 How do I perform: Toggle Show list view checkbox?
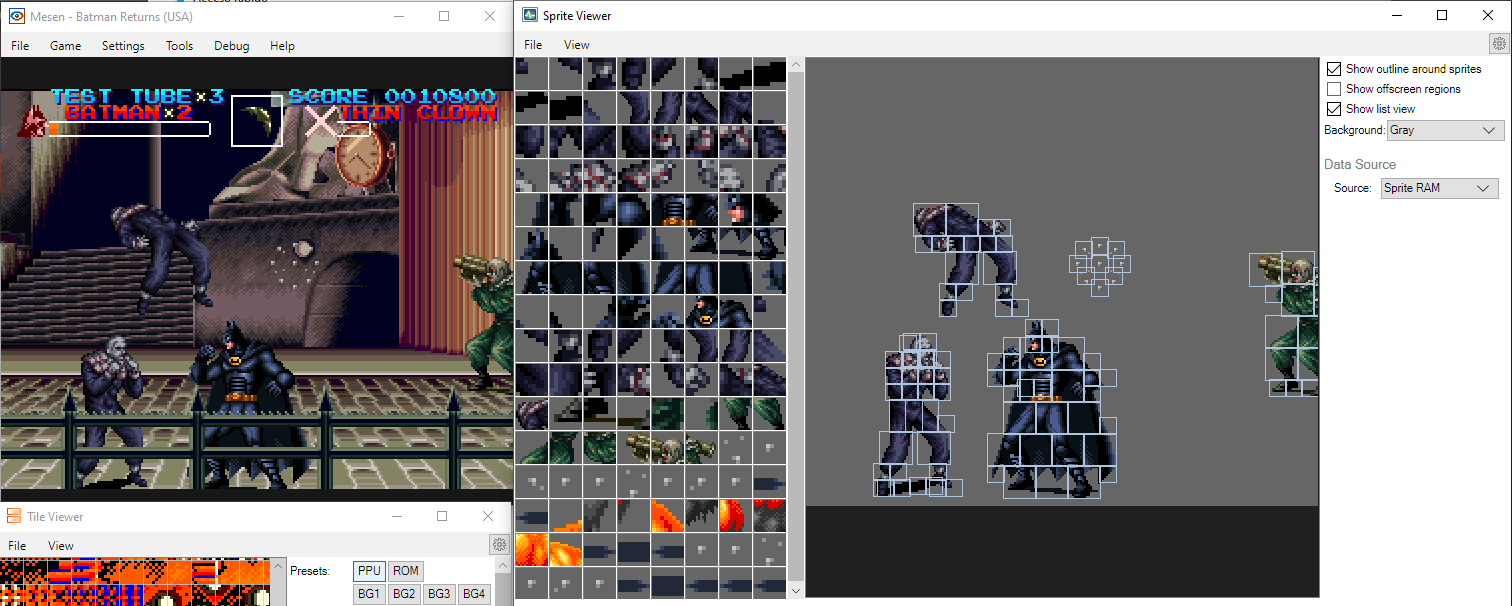point(1334,109)
